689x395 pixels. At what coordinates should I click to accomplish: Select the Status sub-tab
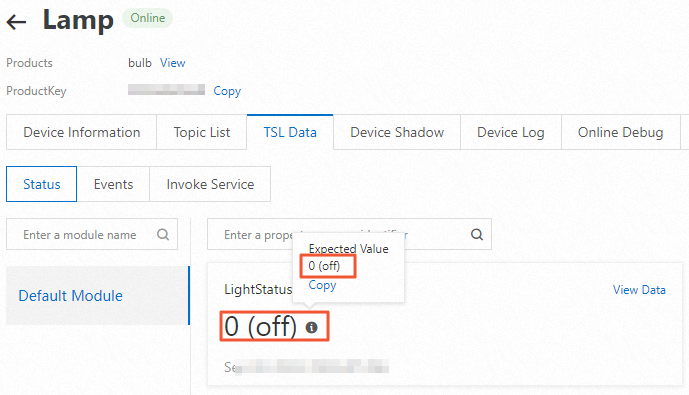pos(42,184)
